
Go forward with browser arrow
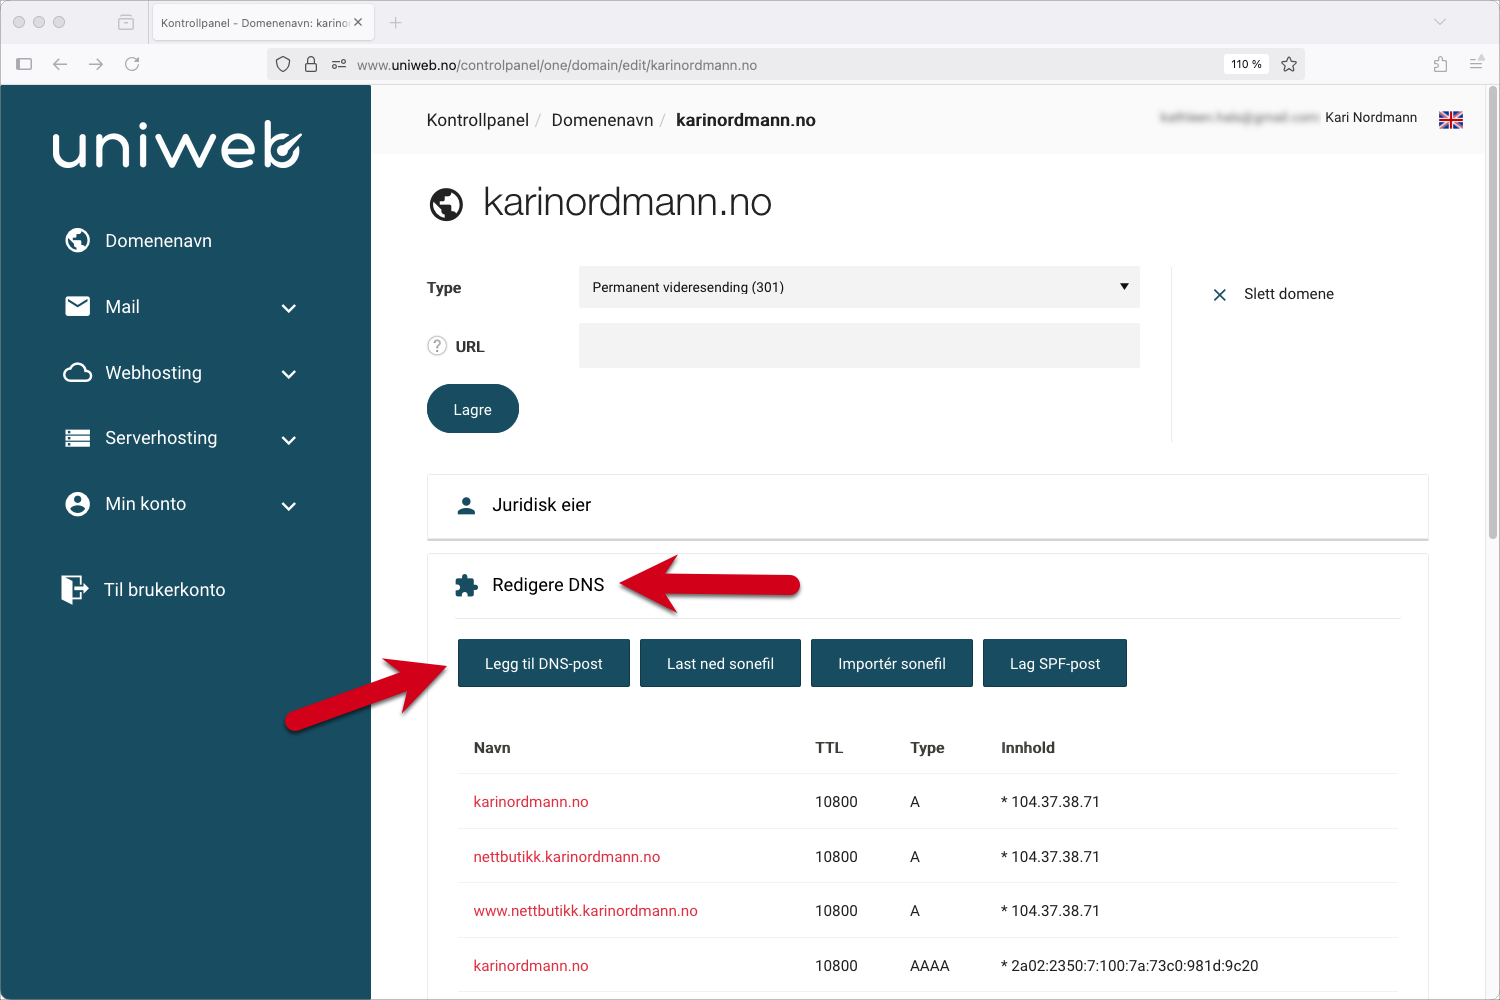pyautogui.click(x=96, y=64)
